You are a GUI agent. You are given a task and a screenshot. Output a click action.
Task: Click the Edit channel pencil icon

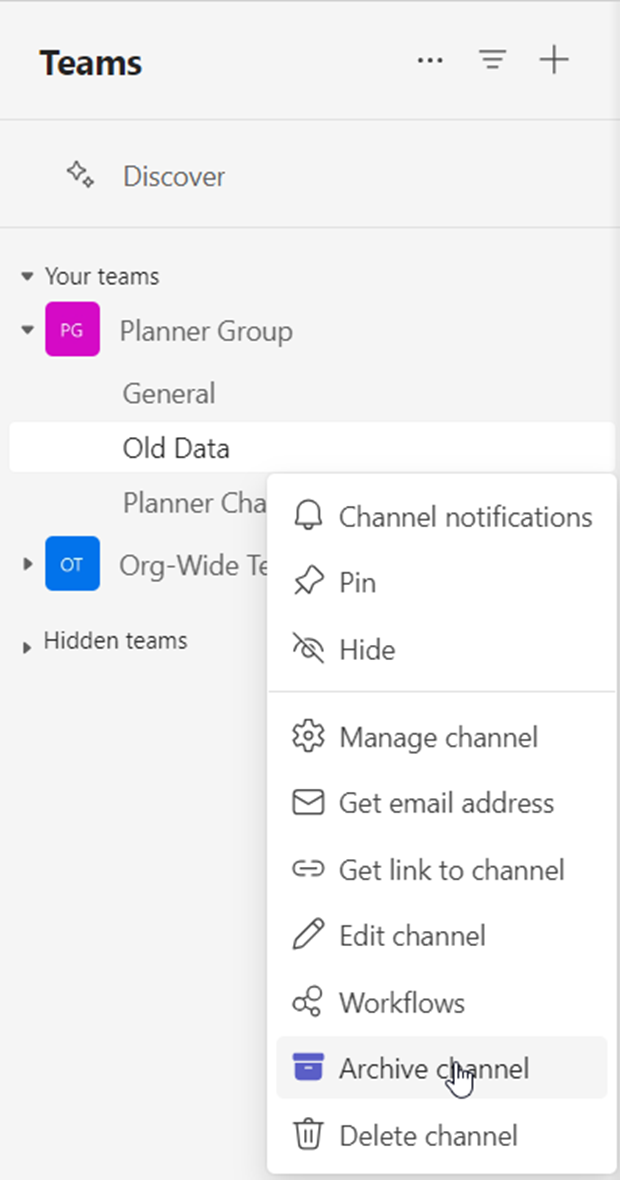coord(309,936)
